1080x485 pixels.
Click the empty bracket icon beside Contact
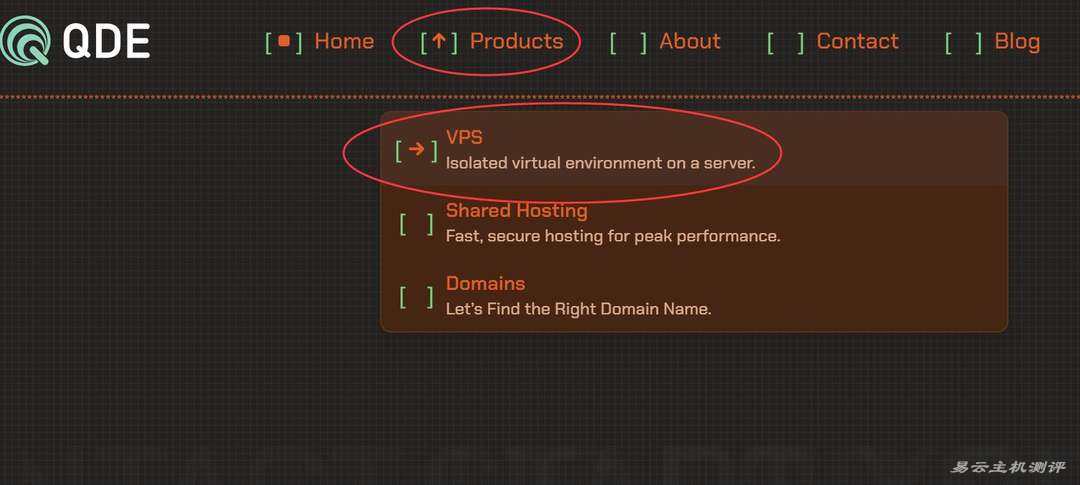(x=785, y=42)
